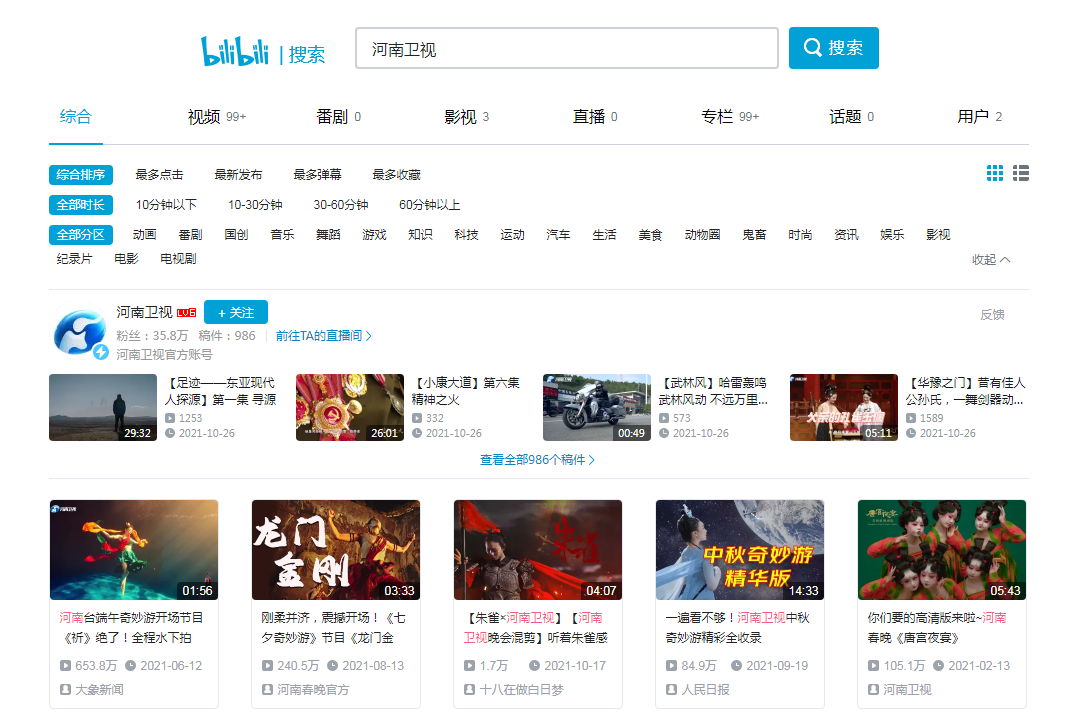Select 番剧 tab
Image resolution: width=1069 pixels, height=719 pixels.
[338, 117]
